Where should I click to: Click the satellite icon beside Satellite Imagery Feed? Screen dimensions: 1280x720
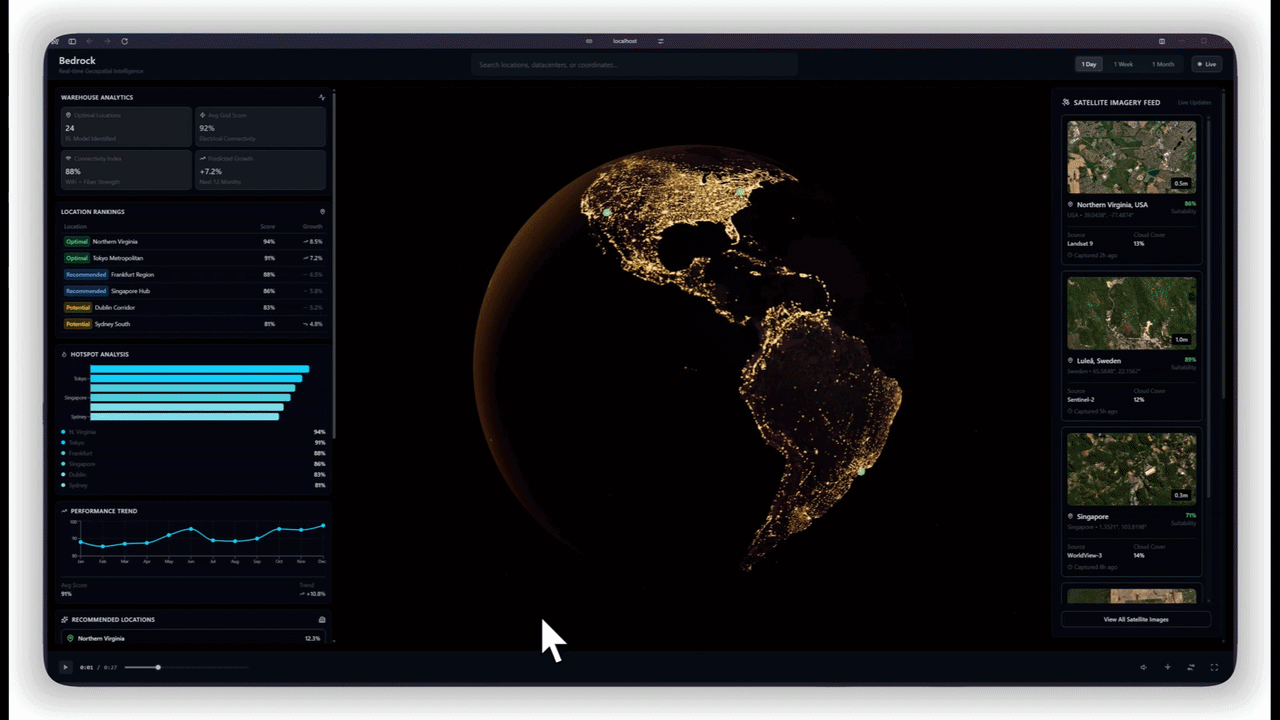click(x=1066, y=102)
